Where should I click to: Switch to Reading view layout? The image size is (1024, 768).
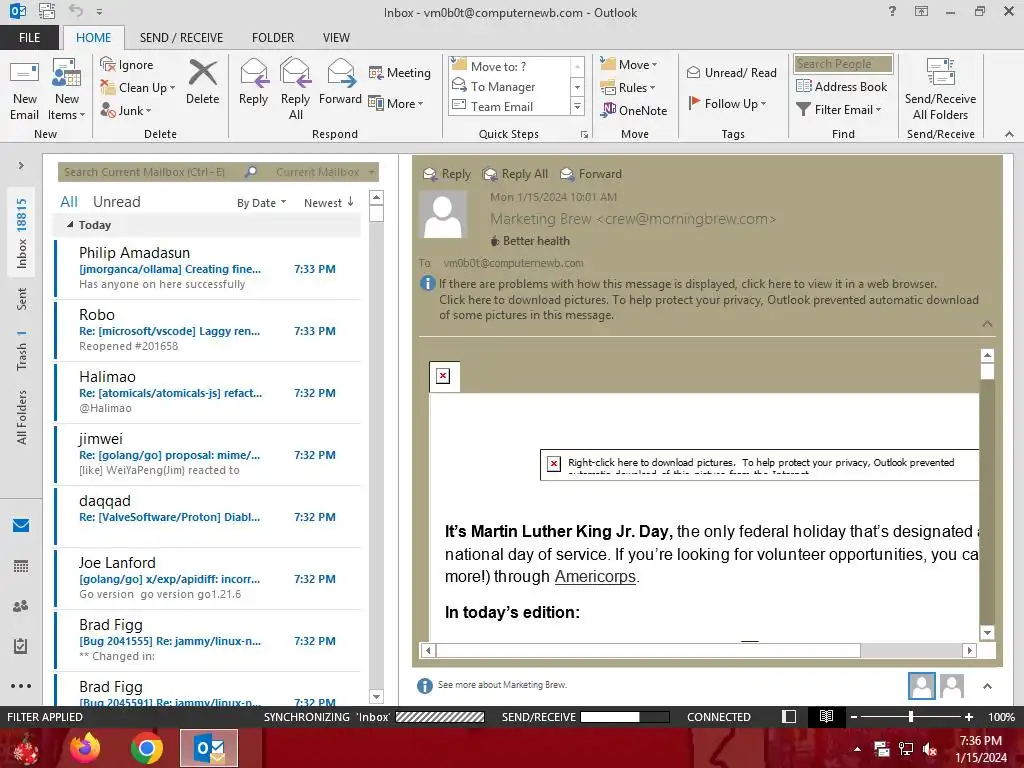(826, 717)
